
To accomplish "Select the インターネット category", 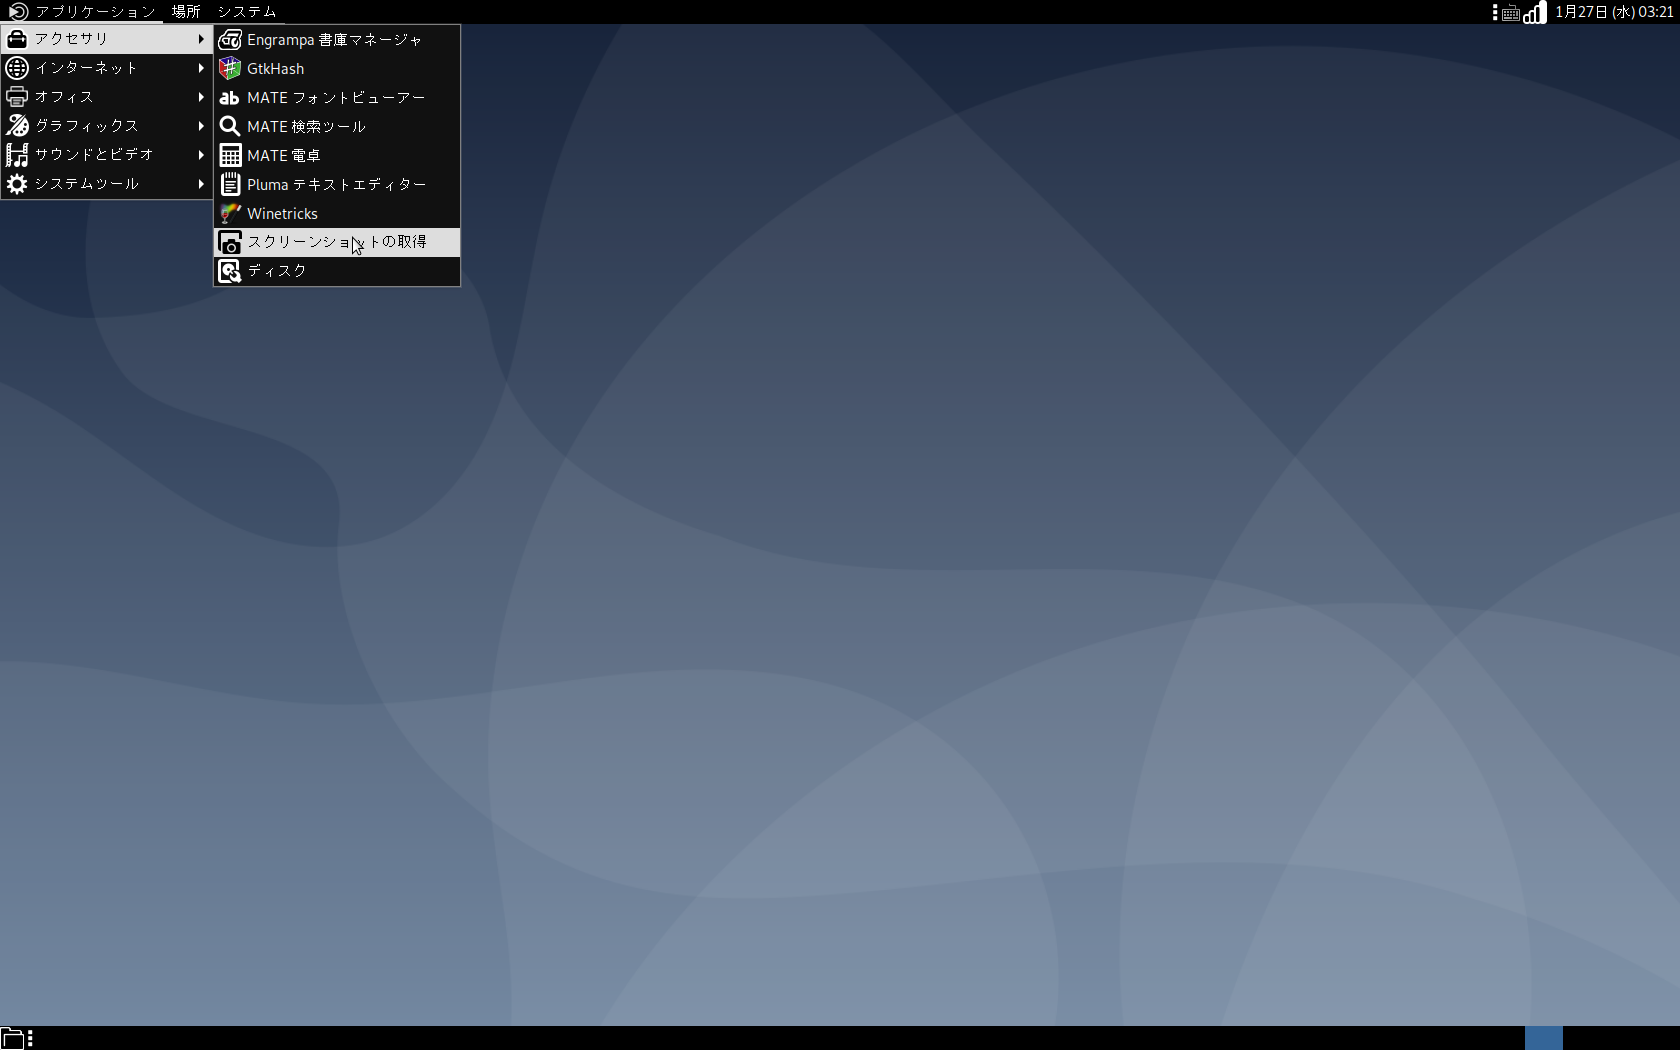I will tap(107, 68).
